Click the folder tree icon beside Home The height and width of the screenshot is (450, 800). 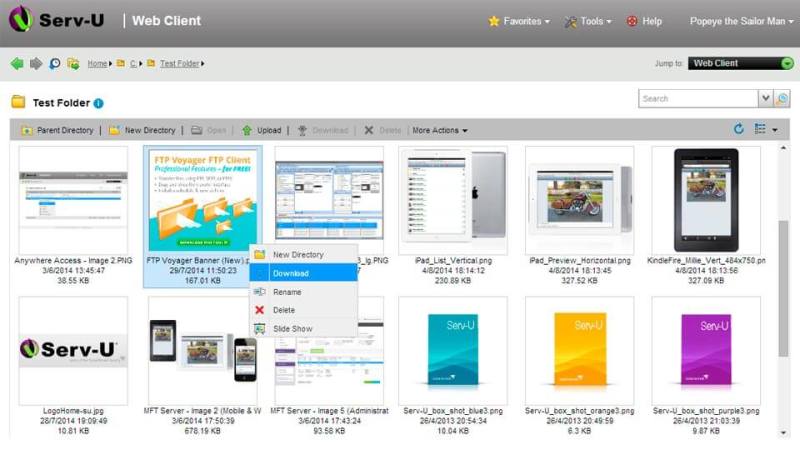click(73, 64)
